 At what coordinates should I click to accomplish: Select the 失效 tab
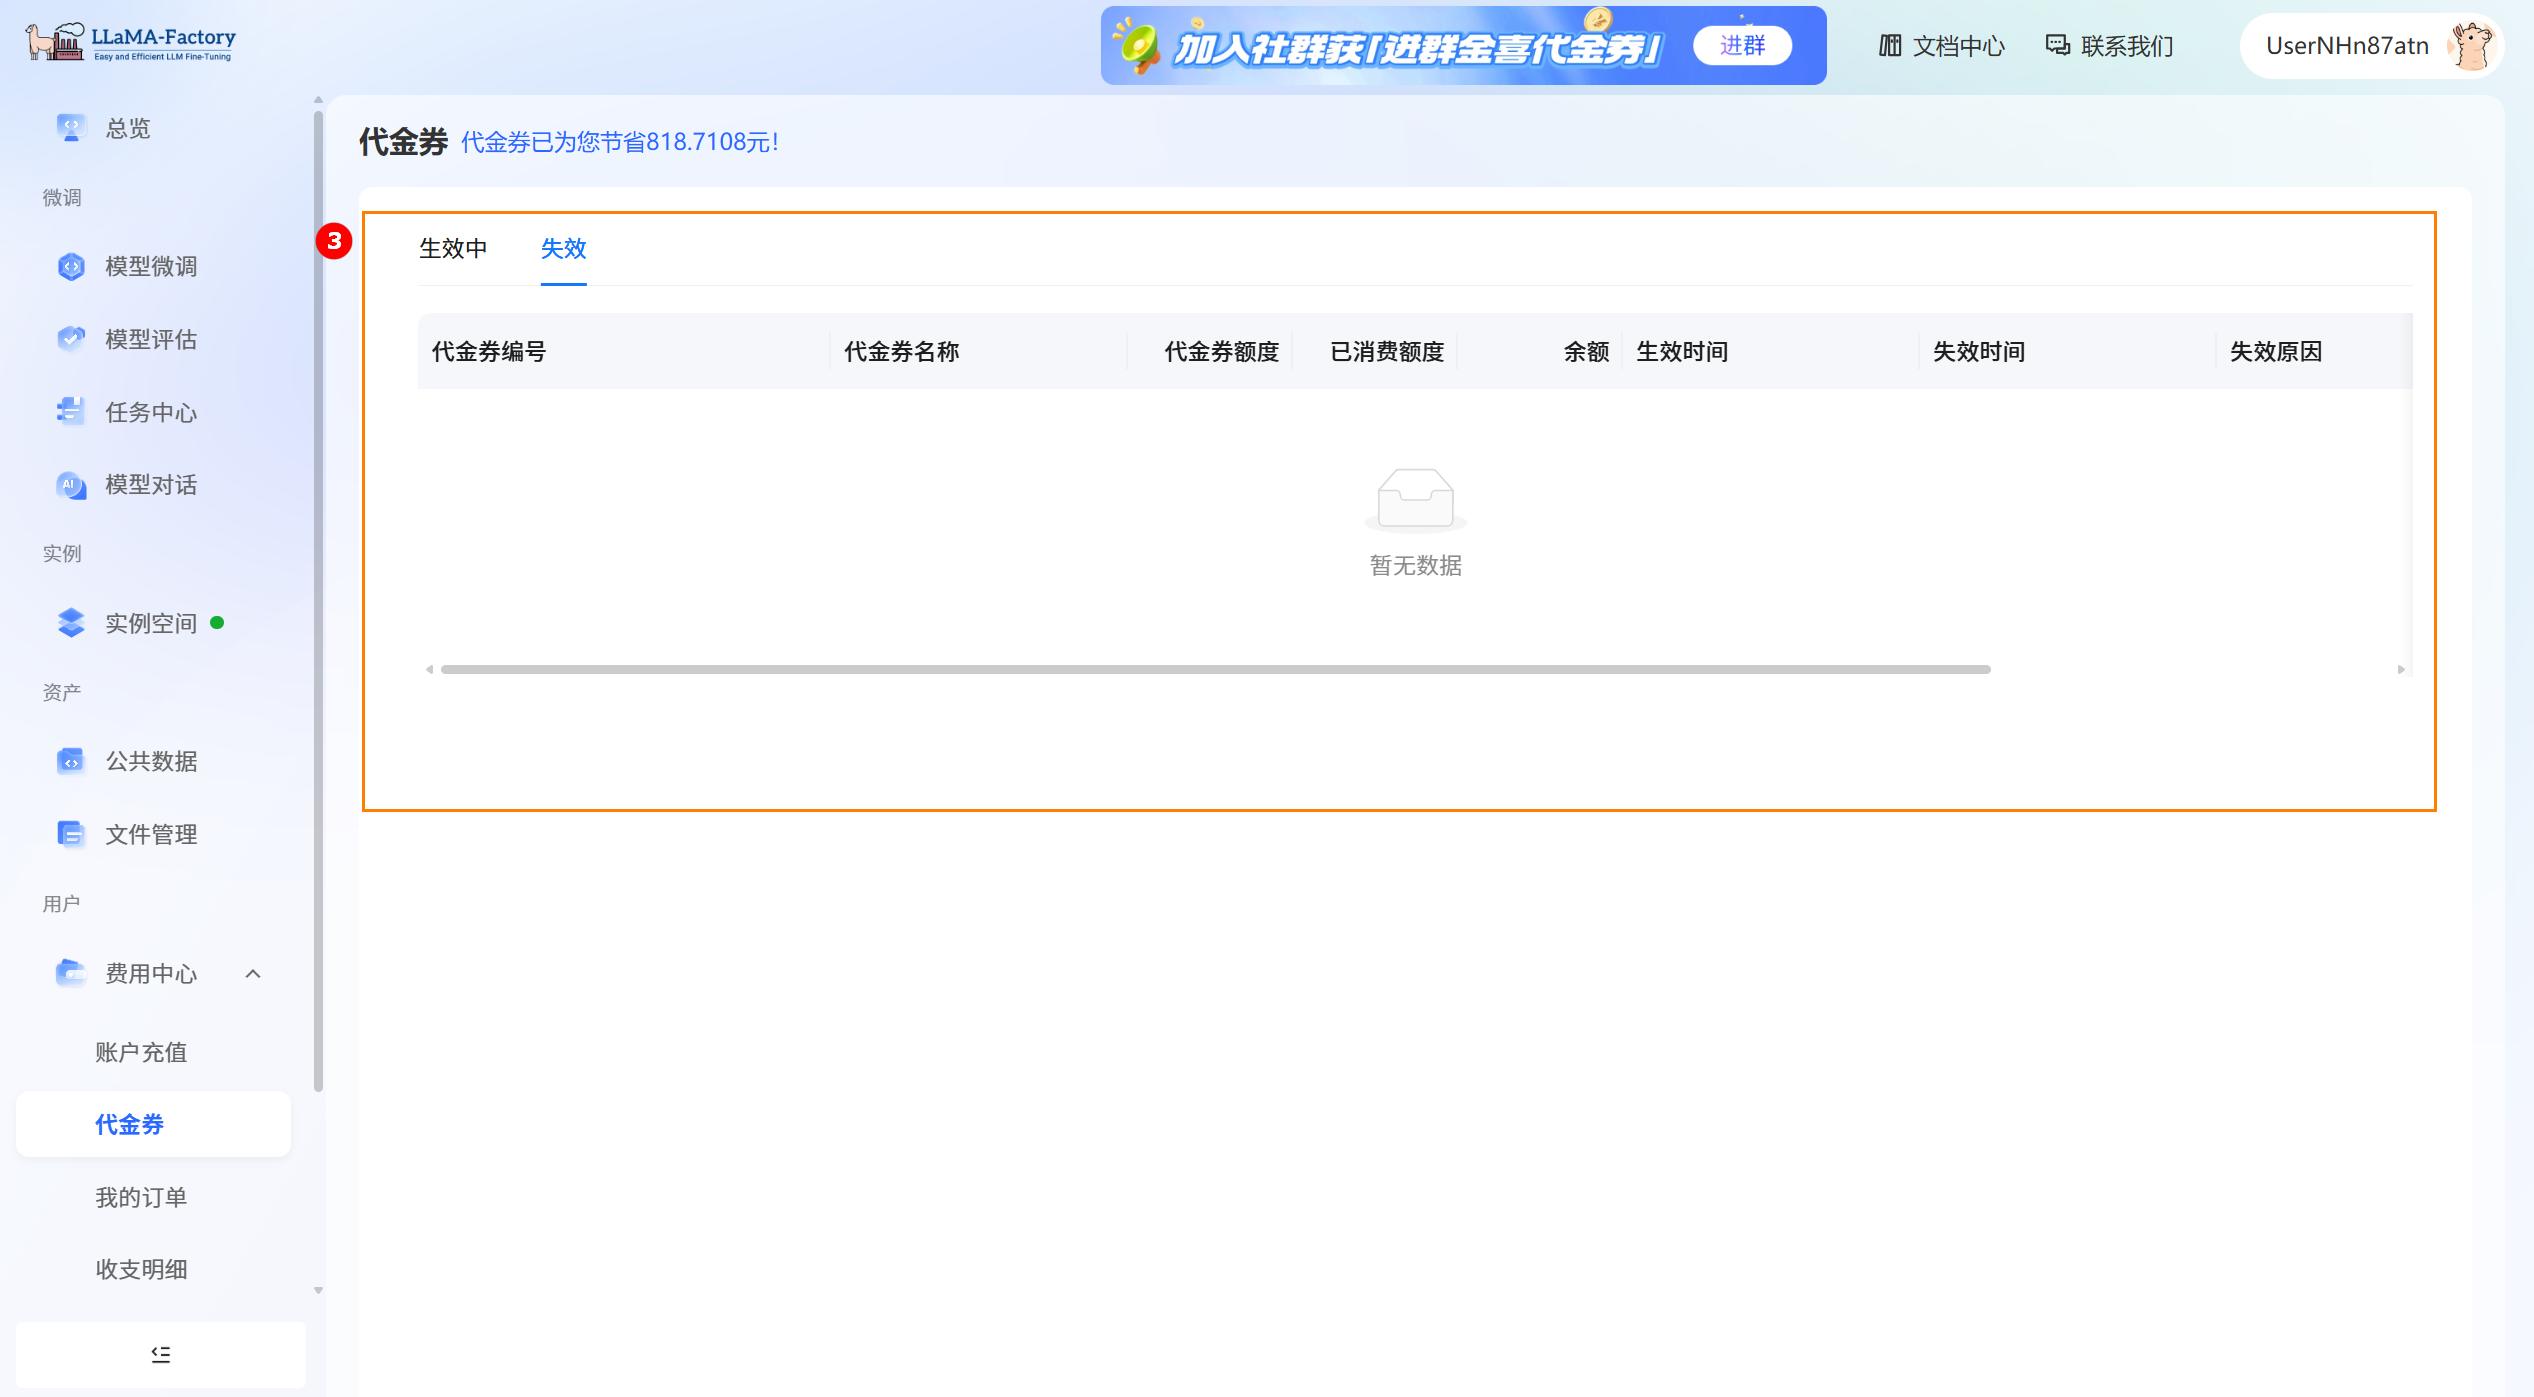[x=563, y=248]
